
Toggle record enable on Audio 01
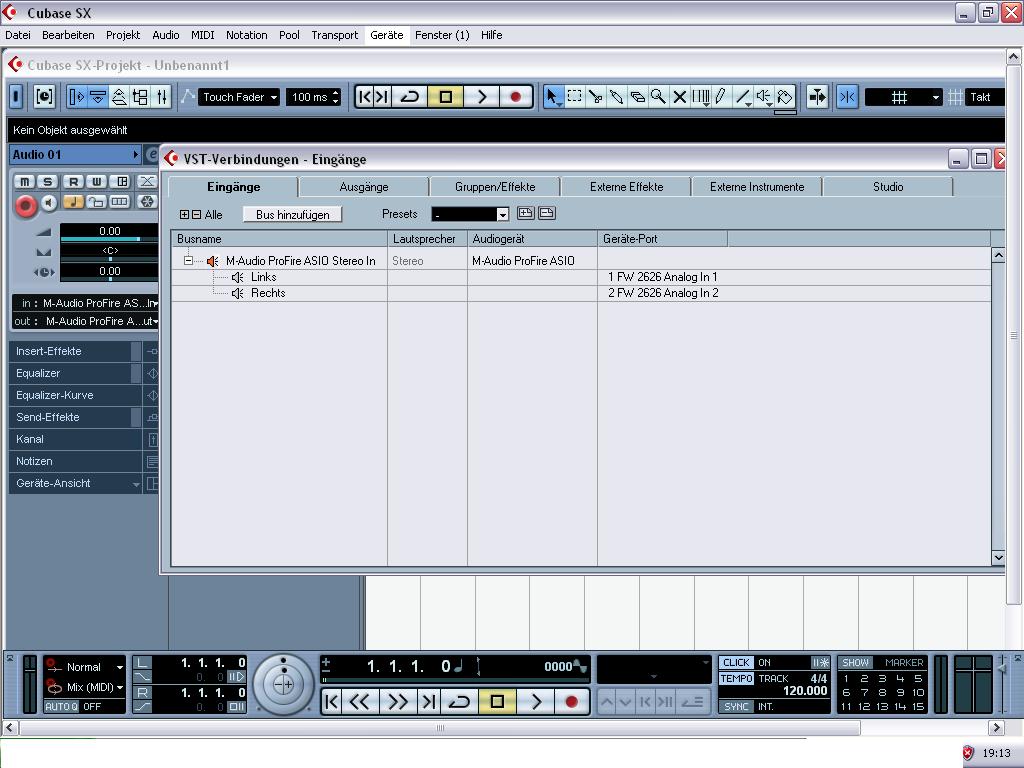pyautogui.click(x=26, y=205)
